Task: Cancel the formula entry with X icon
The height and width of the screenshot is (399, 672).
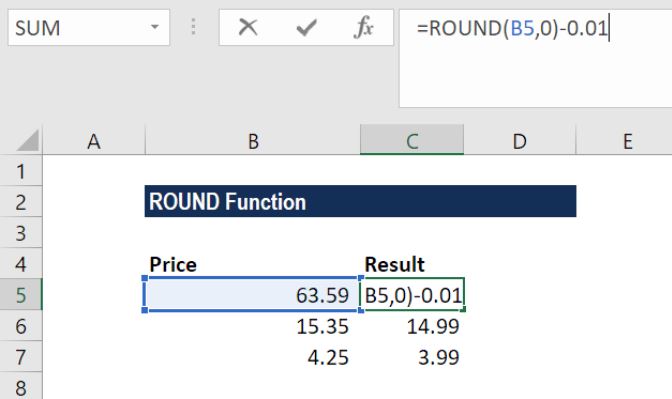Action: (x=248, y=27)
